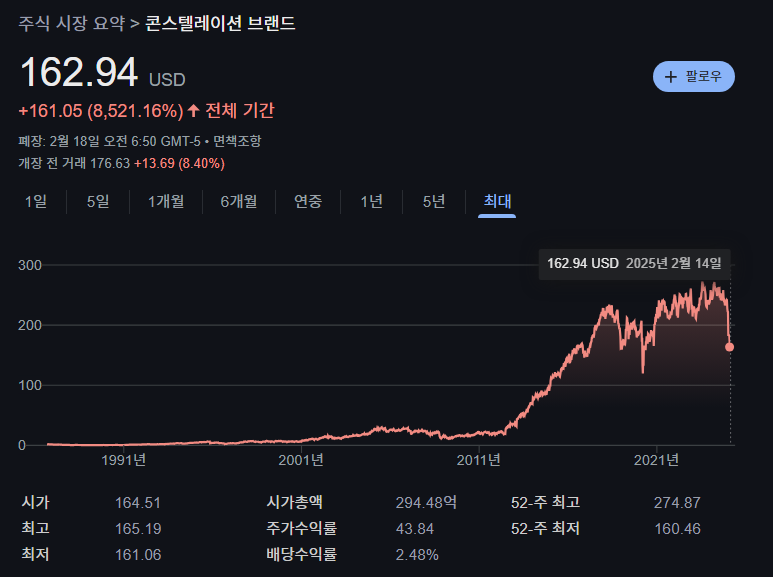The width and height of the screenshot is (773, 577).
Task: Click the 2001년 x-axis label
Action: pos(301,460)
